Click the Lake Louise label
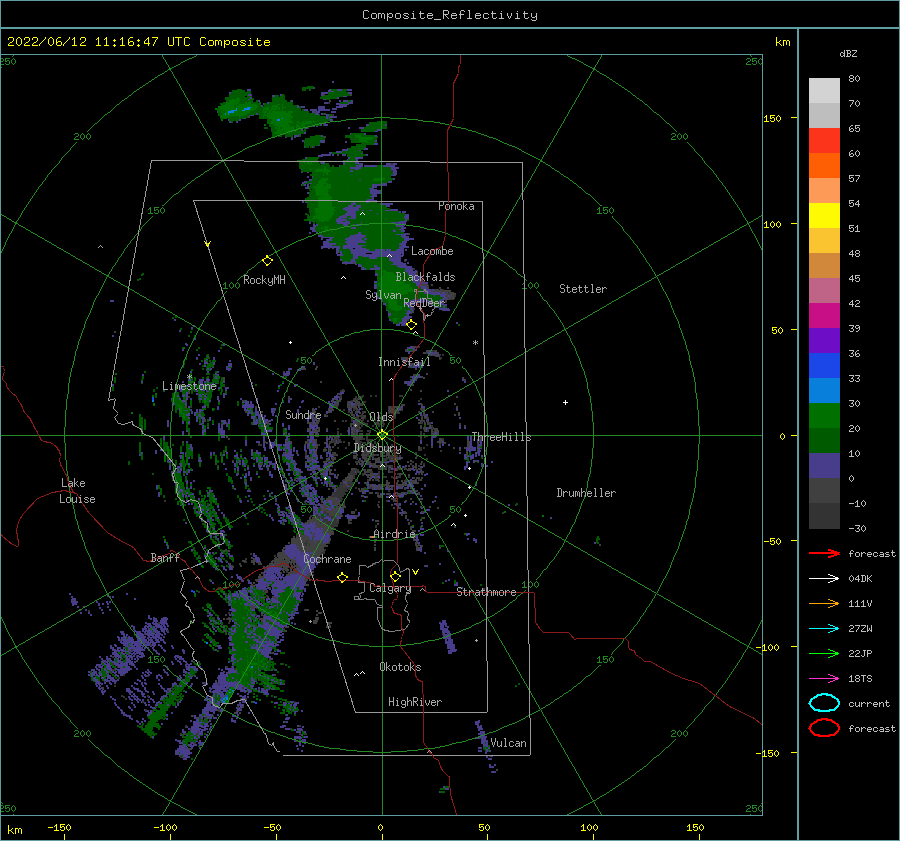The height and width of the screenshot is (841, 900). pos(77,491)
